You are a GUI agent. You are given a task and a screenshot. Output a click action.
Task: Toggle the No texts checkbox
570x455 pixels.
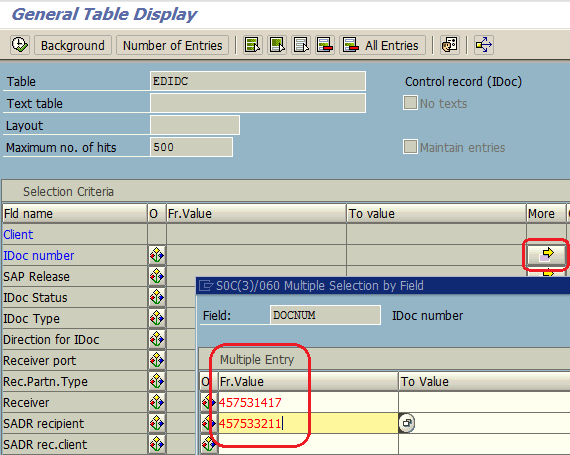click(x=410, y=103)
